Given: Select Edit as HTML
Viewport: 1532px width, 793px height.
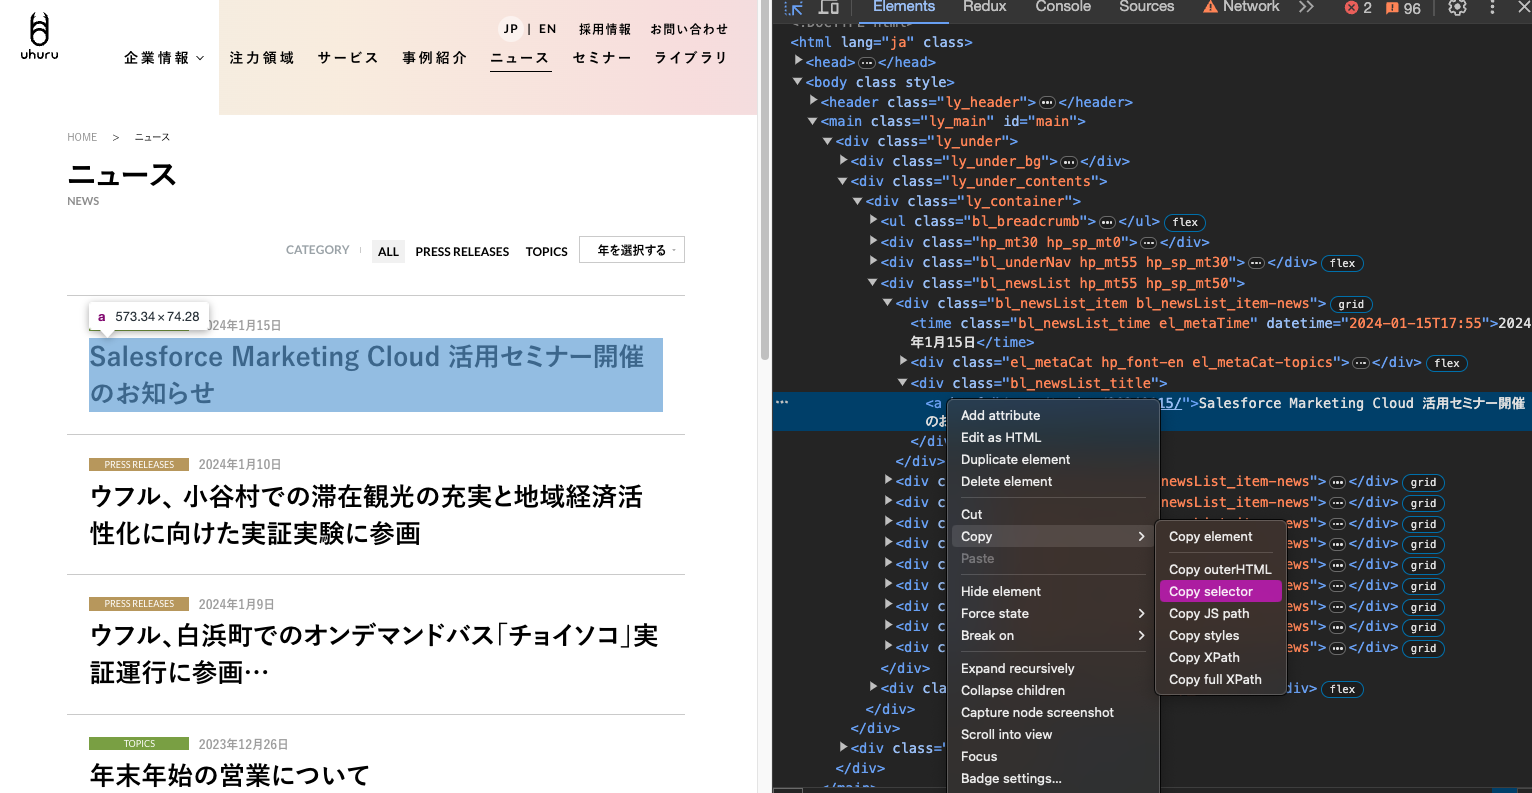Looking at the screenshot, I should click(x=1053, y=437).
